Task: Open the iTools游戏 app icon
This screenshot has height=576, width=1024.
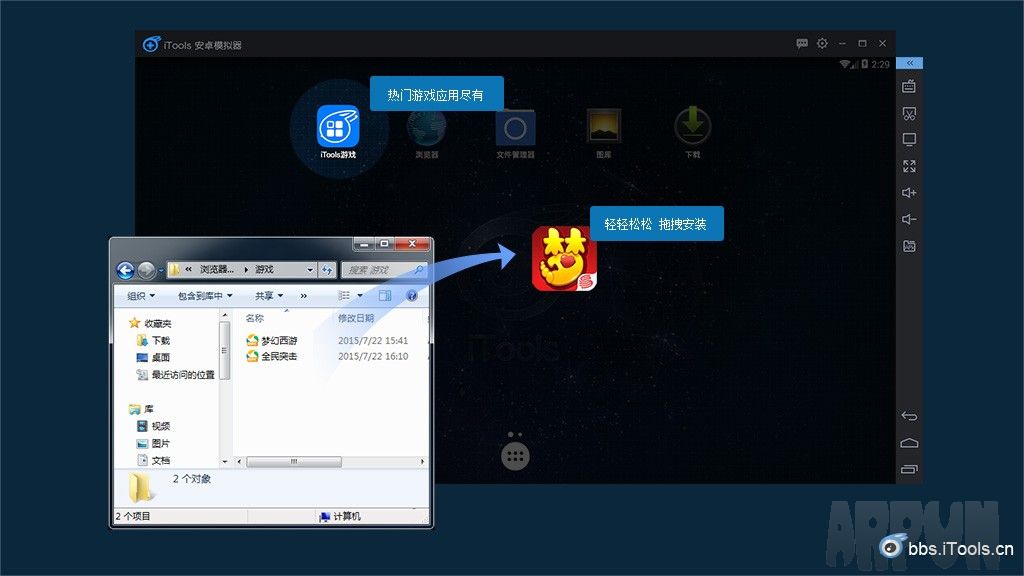Action: pos(338,127)
